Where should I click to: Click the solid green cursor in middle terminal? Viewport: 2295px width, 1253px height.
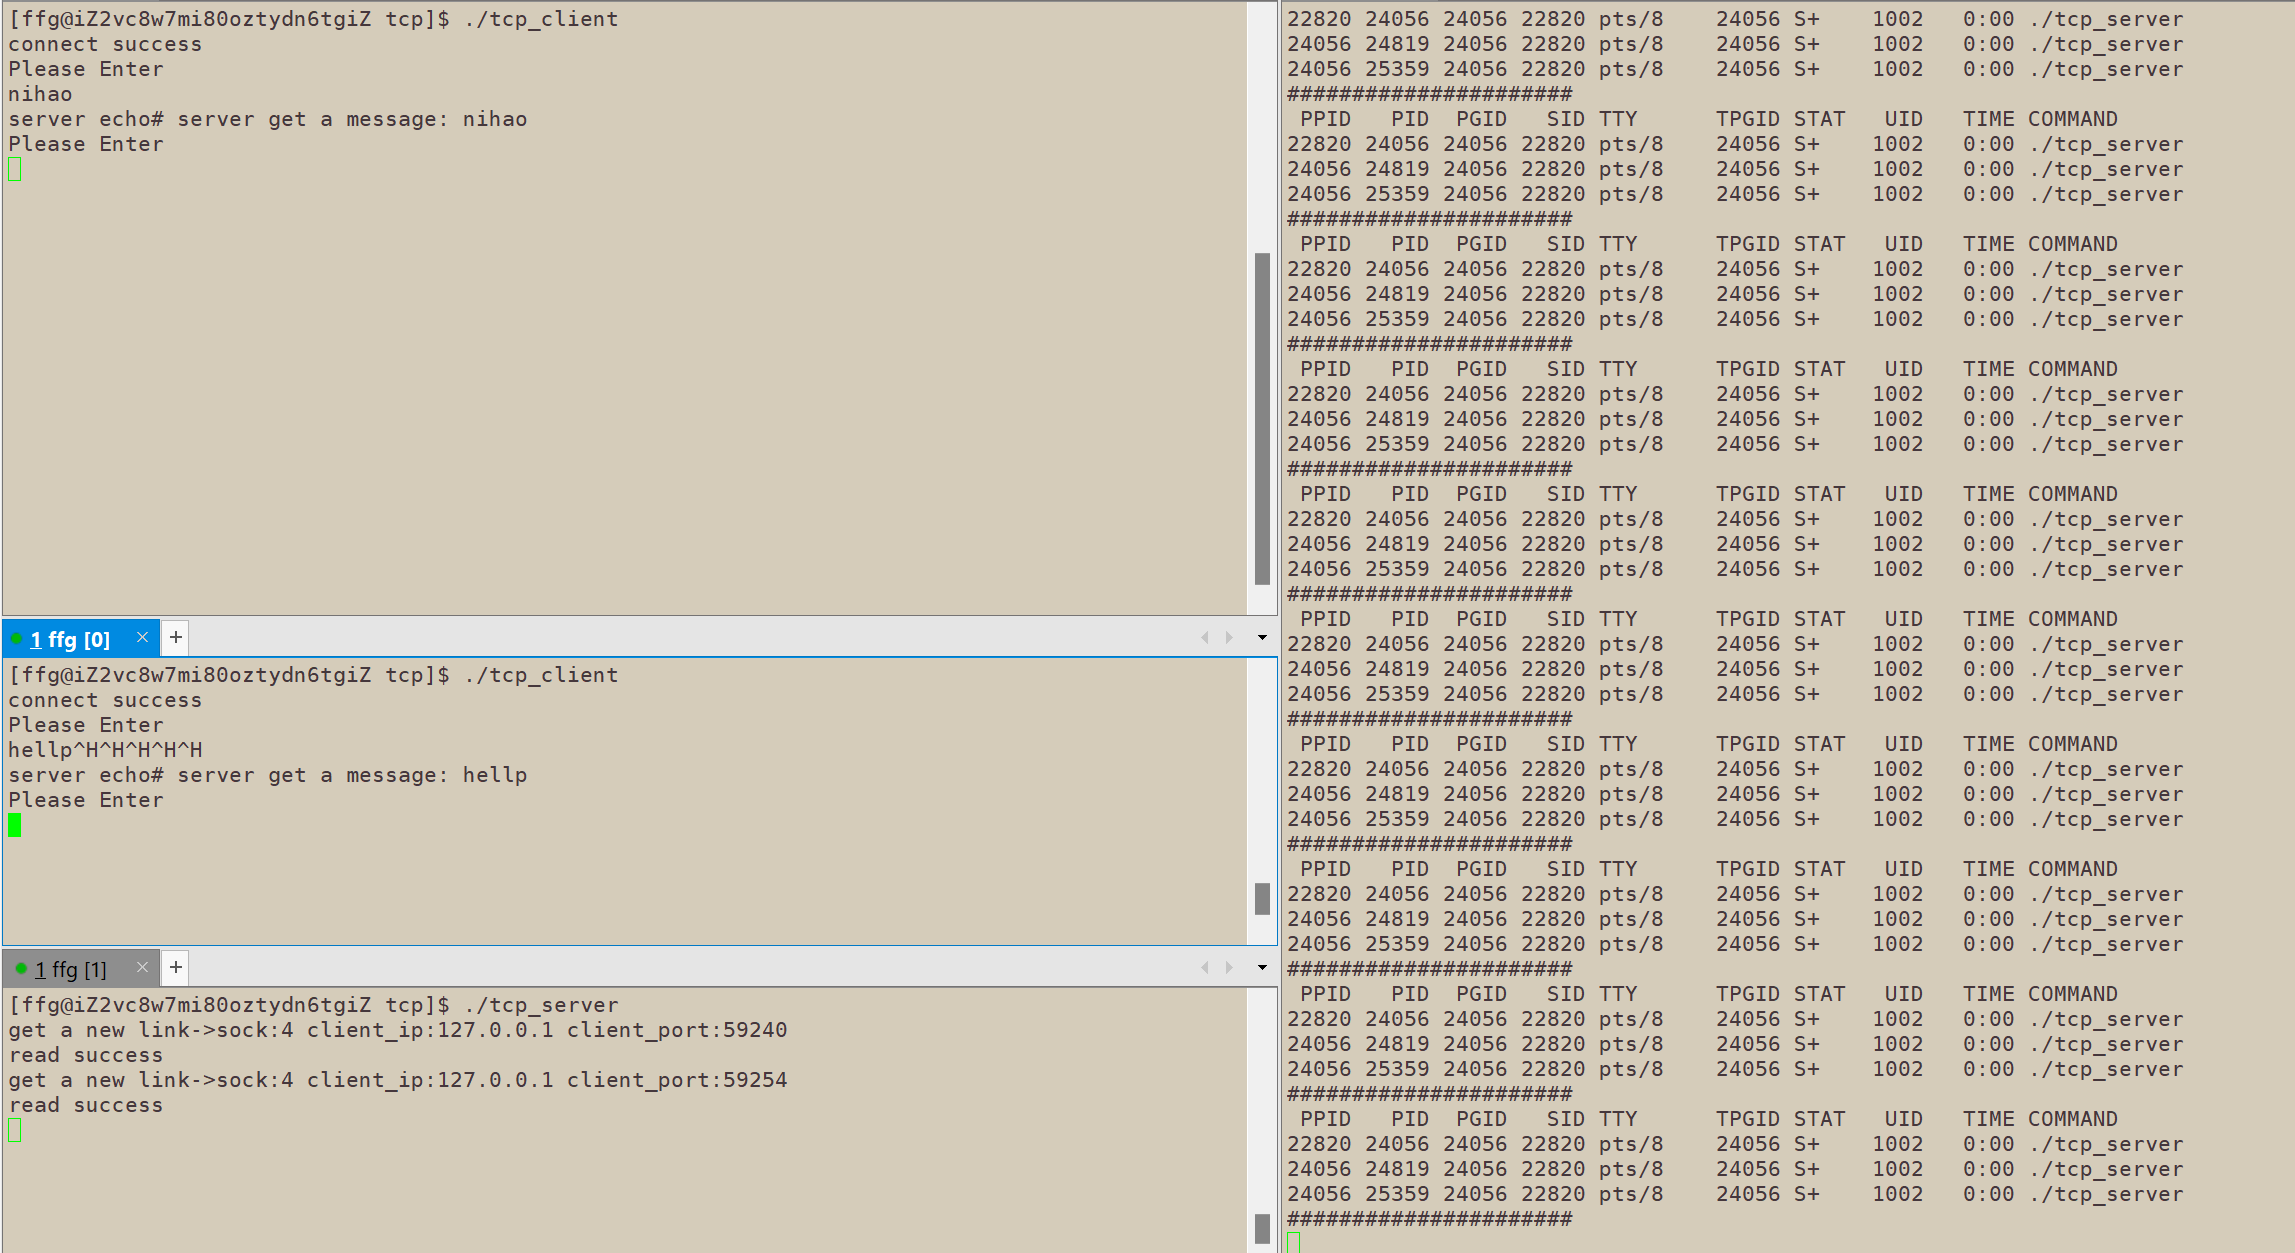point(15,825)
